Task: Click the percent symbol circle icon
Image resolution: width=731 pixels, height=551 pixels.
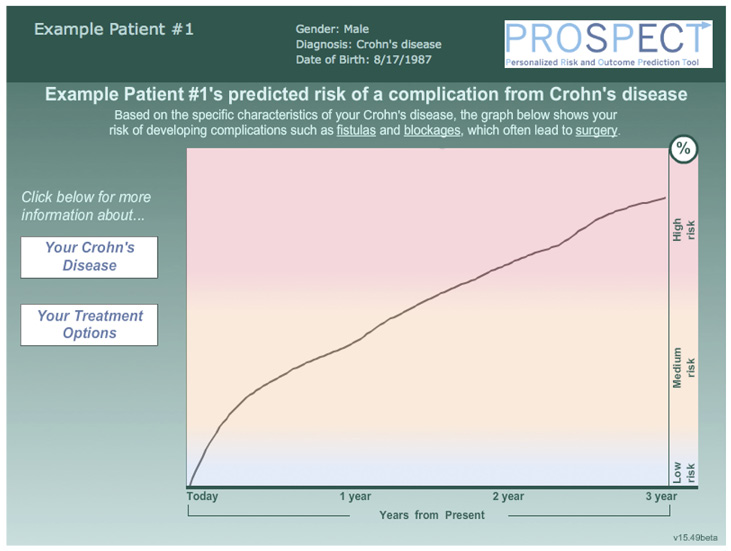Action: [683, 149]
